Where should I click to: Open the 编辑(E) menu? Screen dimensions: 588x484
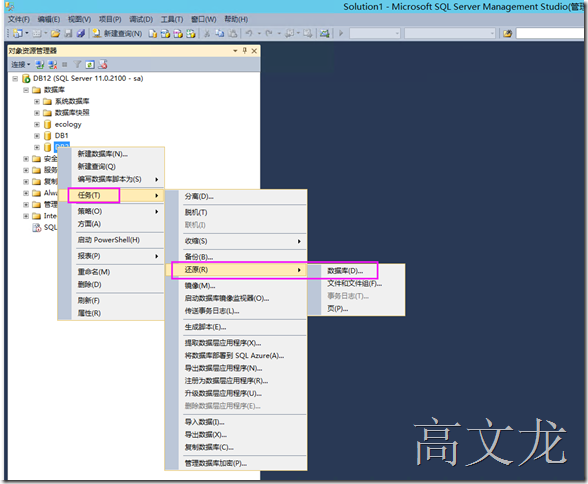click(x=49, y=19)
